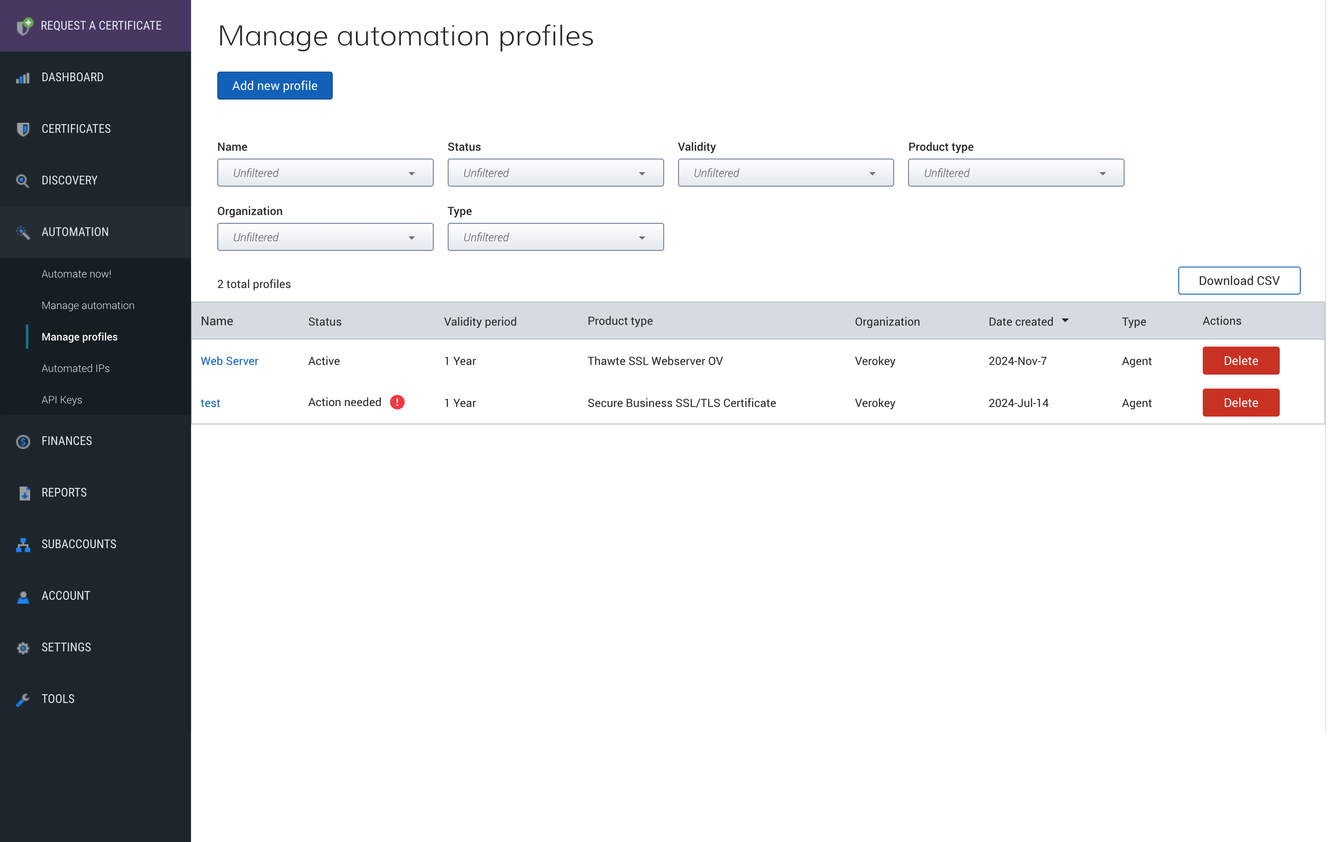This screenshot has width=1344, height=842.
Task: Open the Web Server profile link
Action: [x=229, y=360]
